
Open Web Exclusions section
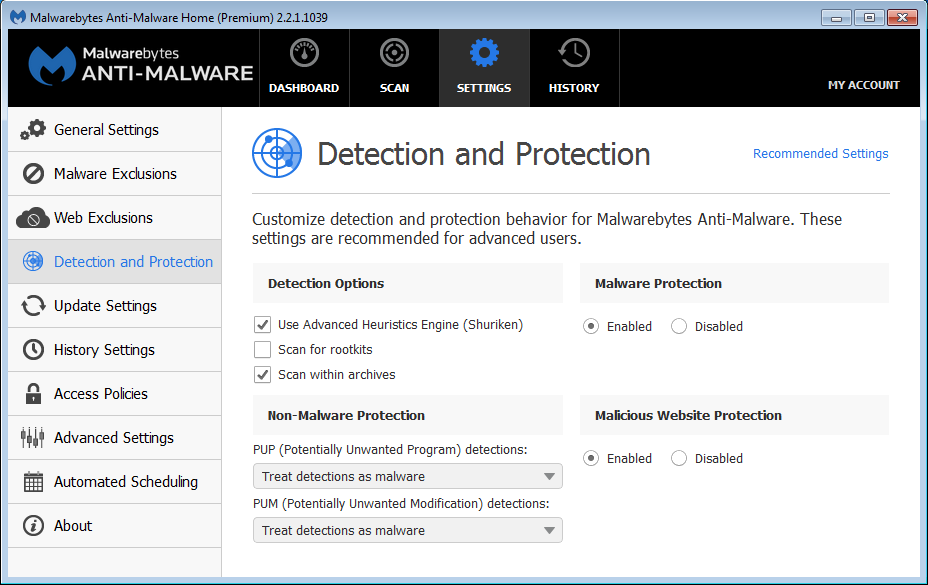coord(115,218)
